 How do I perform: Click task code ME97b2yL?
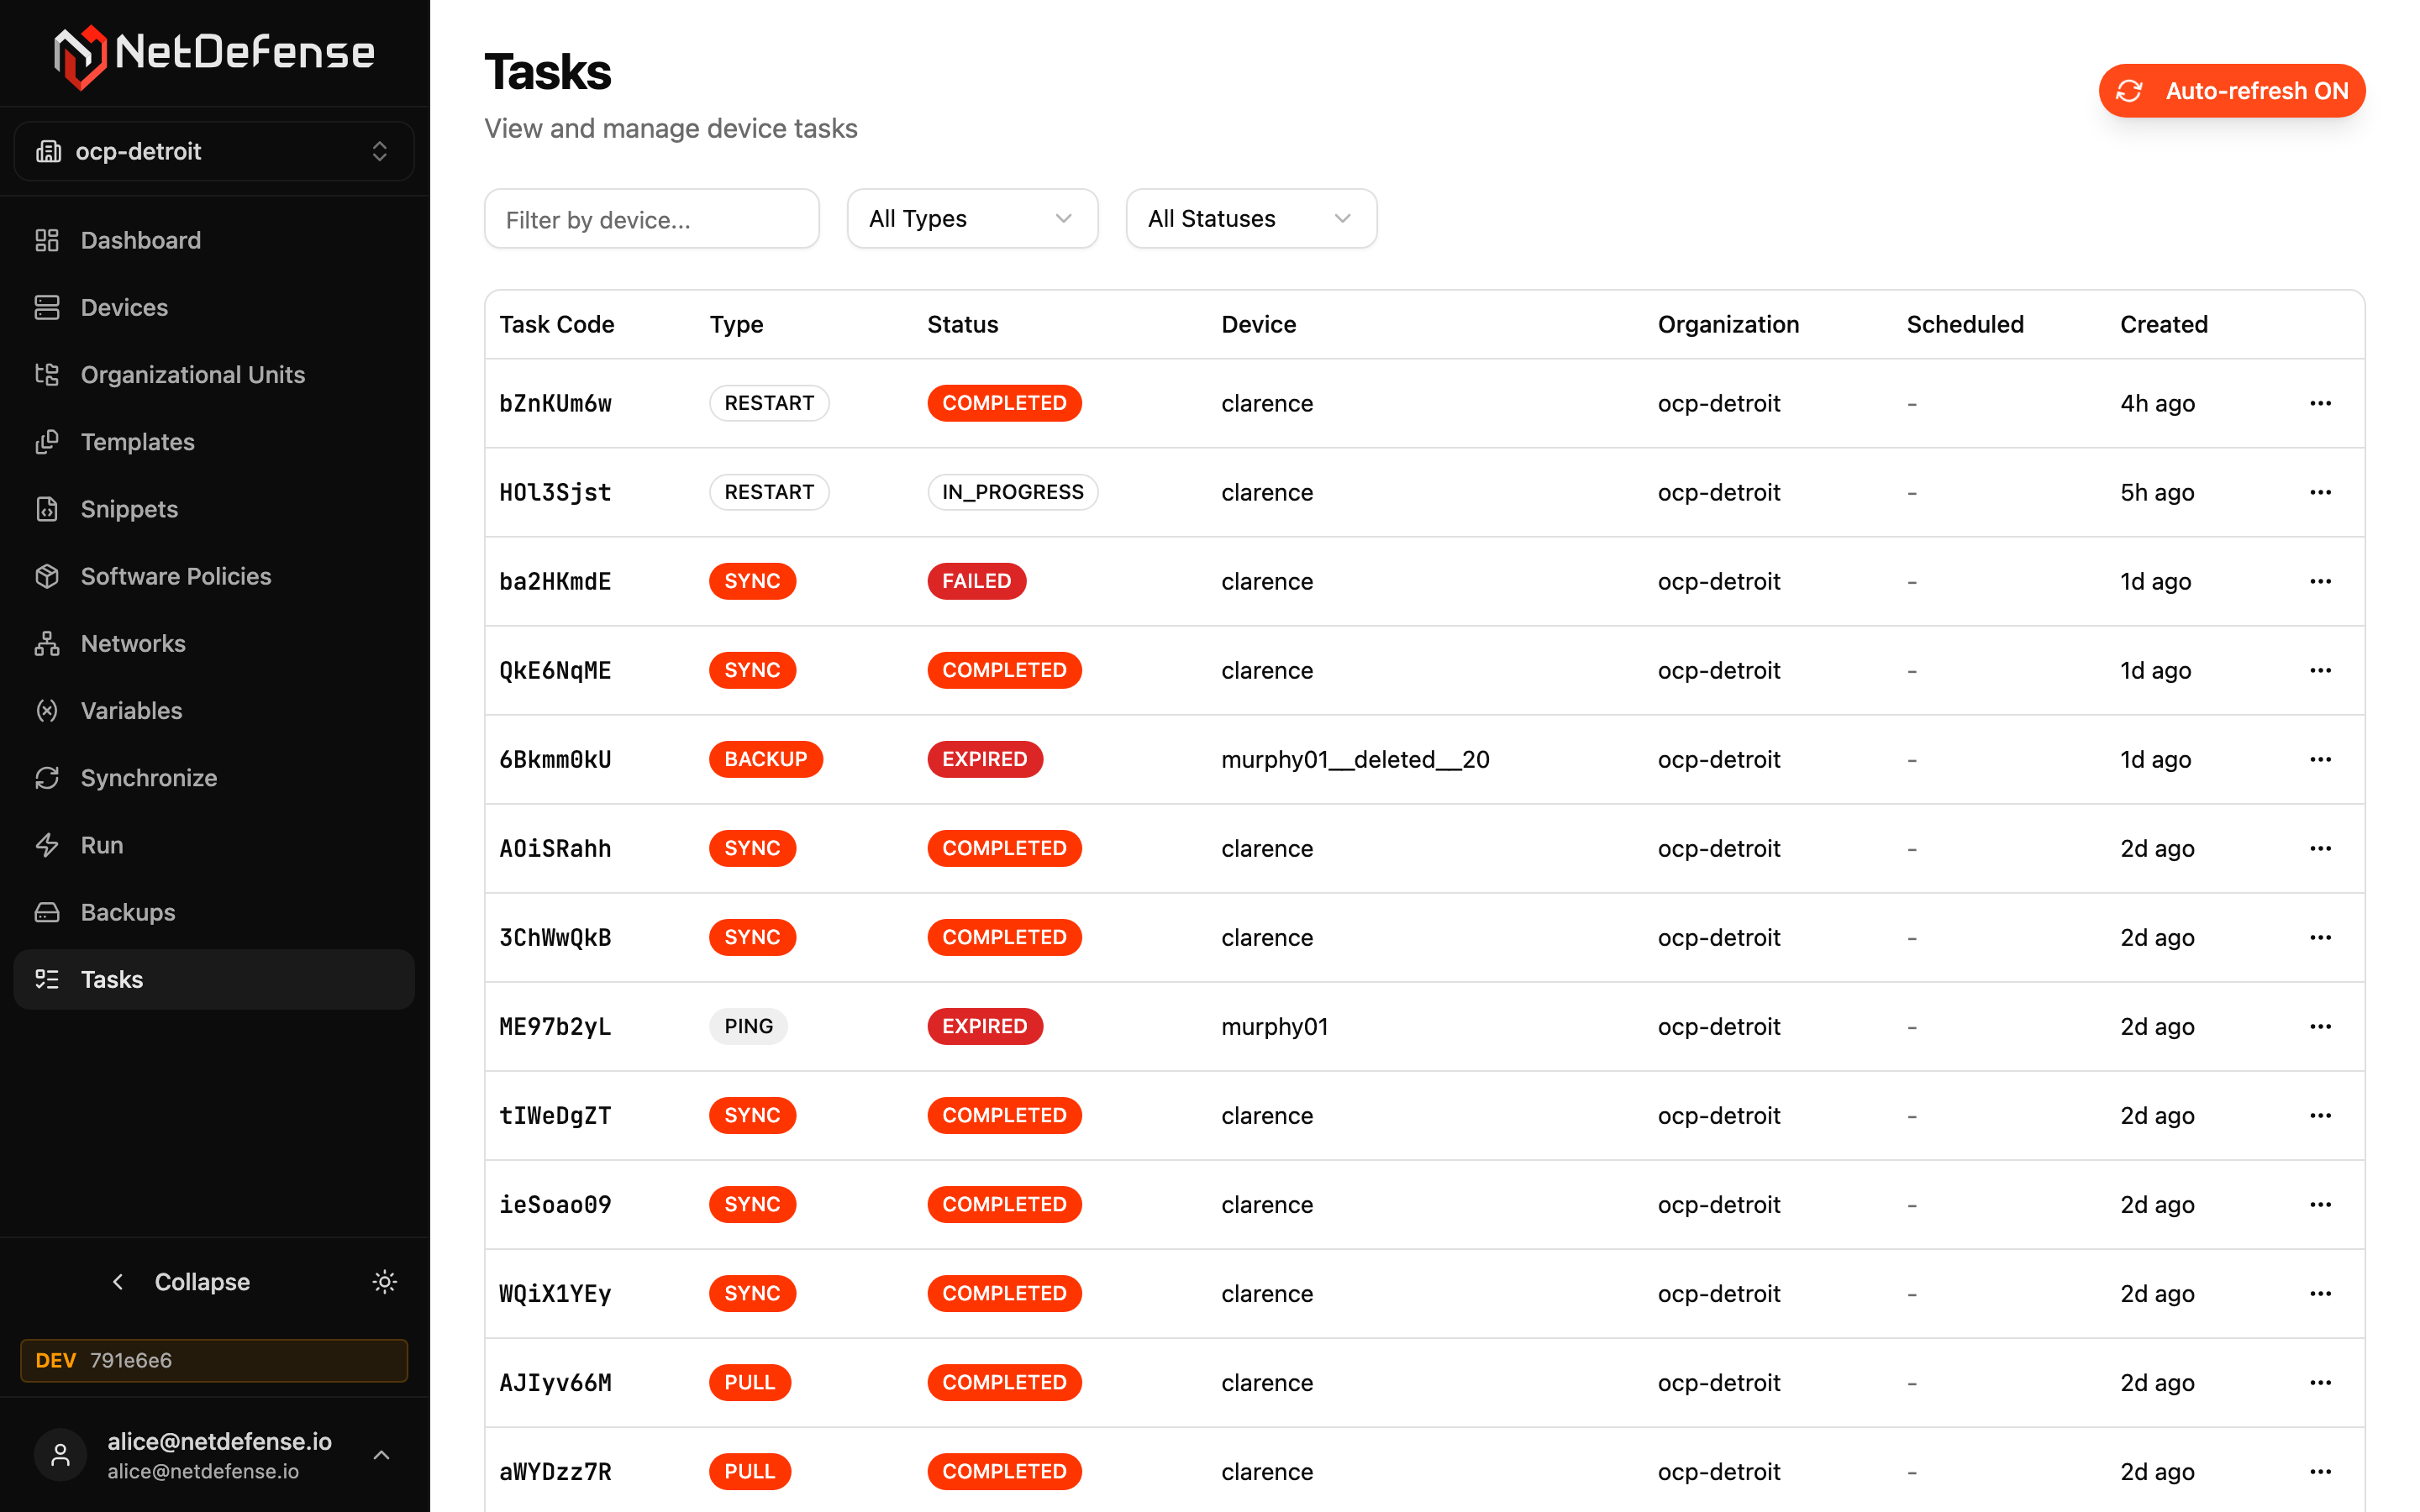click(x=555, y=1026)
